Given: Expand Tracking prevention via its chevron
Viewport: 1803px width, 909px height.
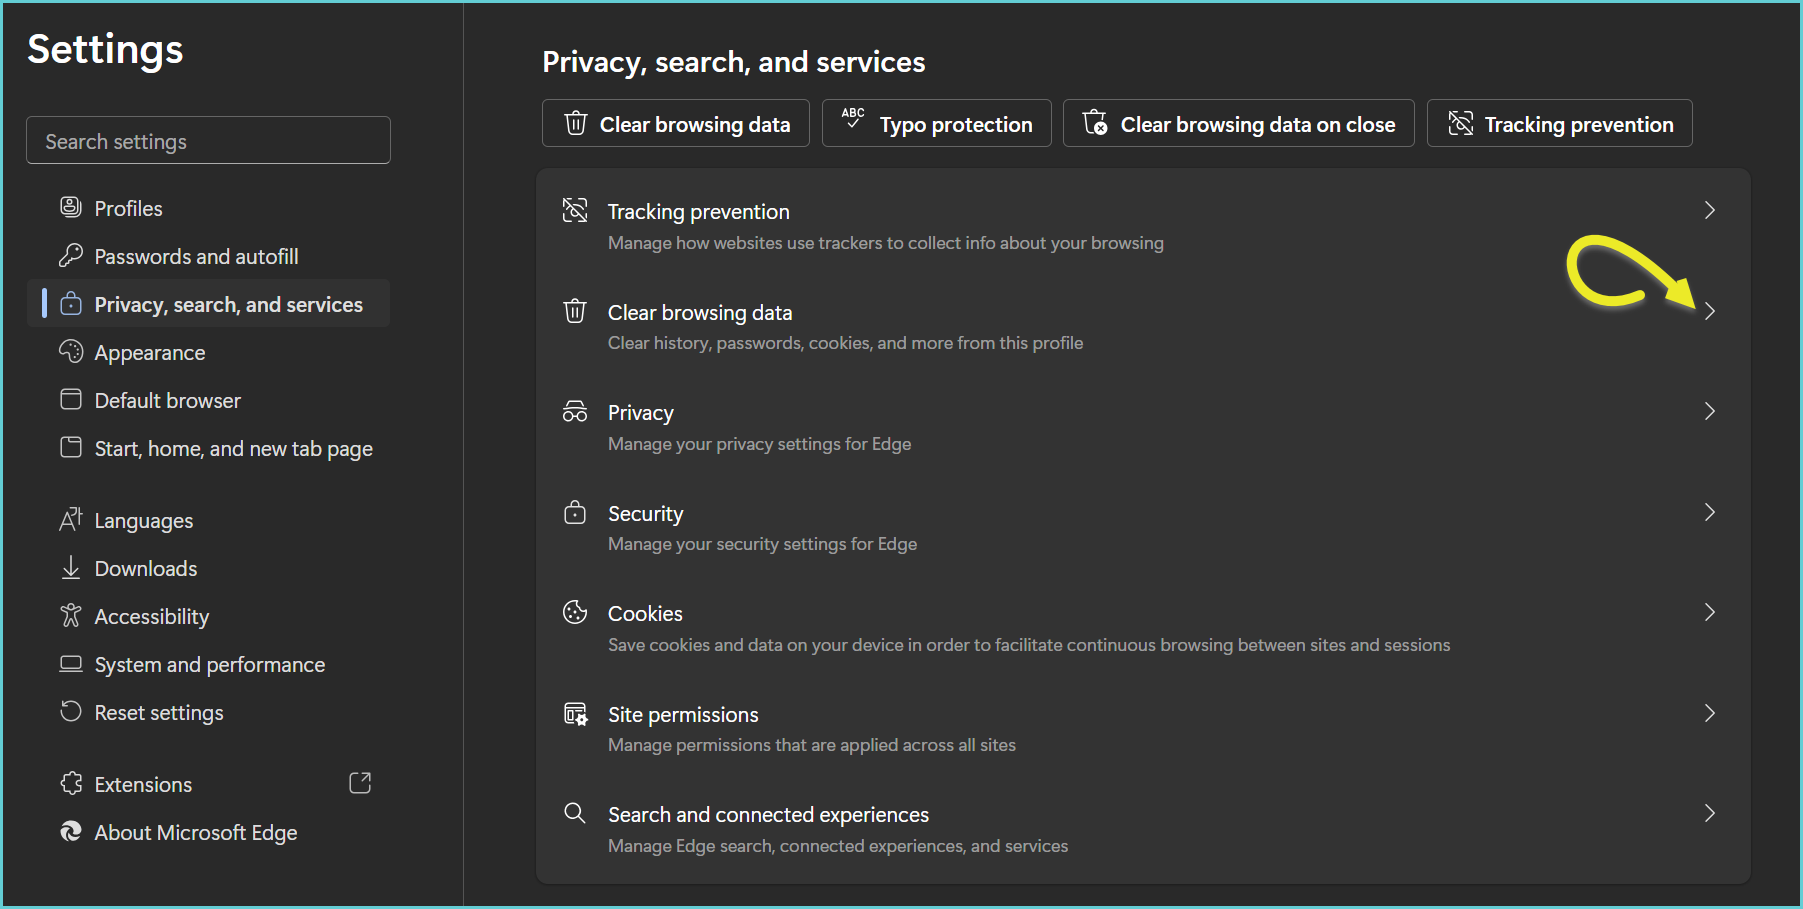Looking at the screenshot, I should click(x=1710, y=210).
